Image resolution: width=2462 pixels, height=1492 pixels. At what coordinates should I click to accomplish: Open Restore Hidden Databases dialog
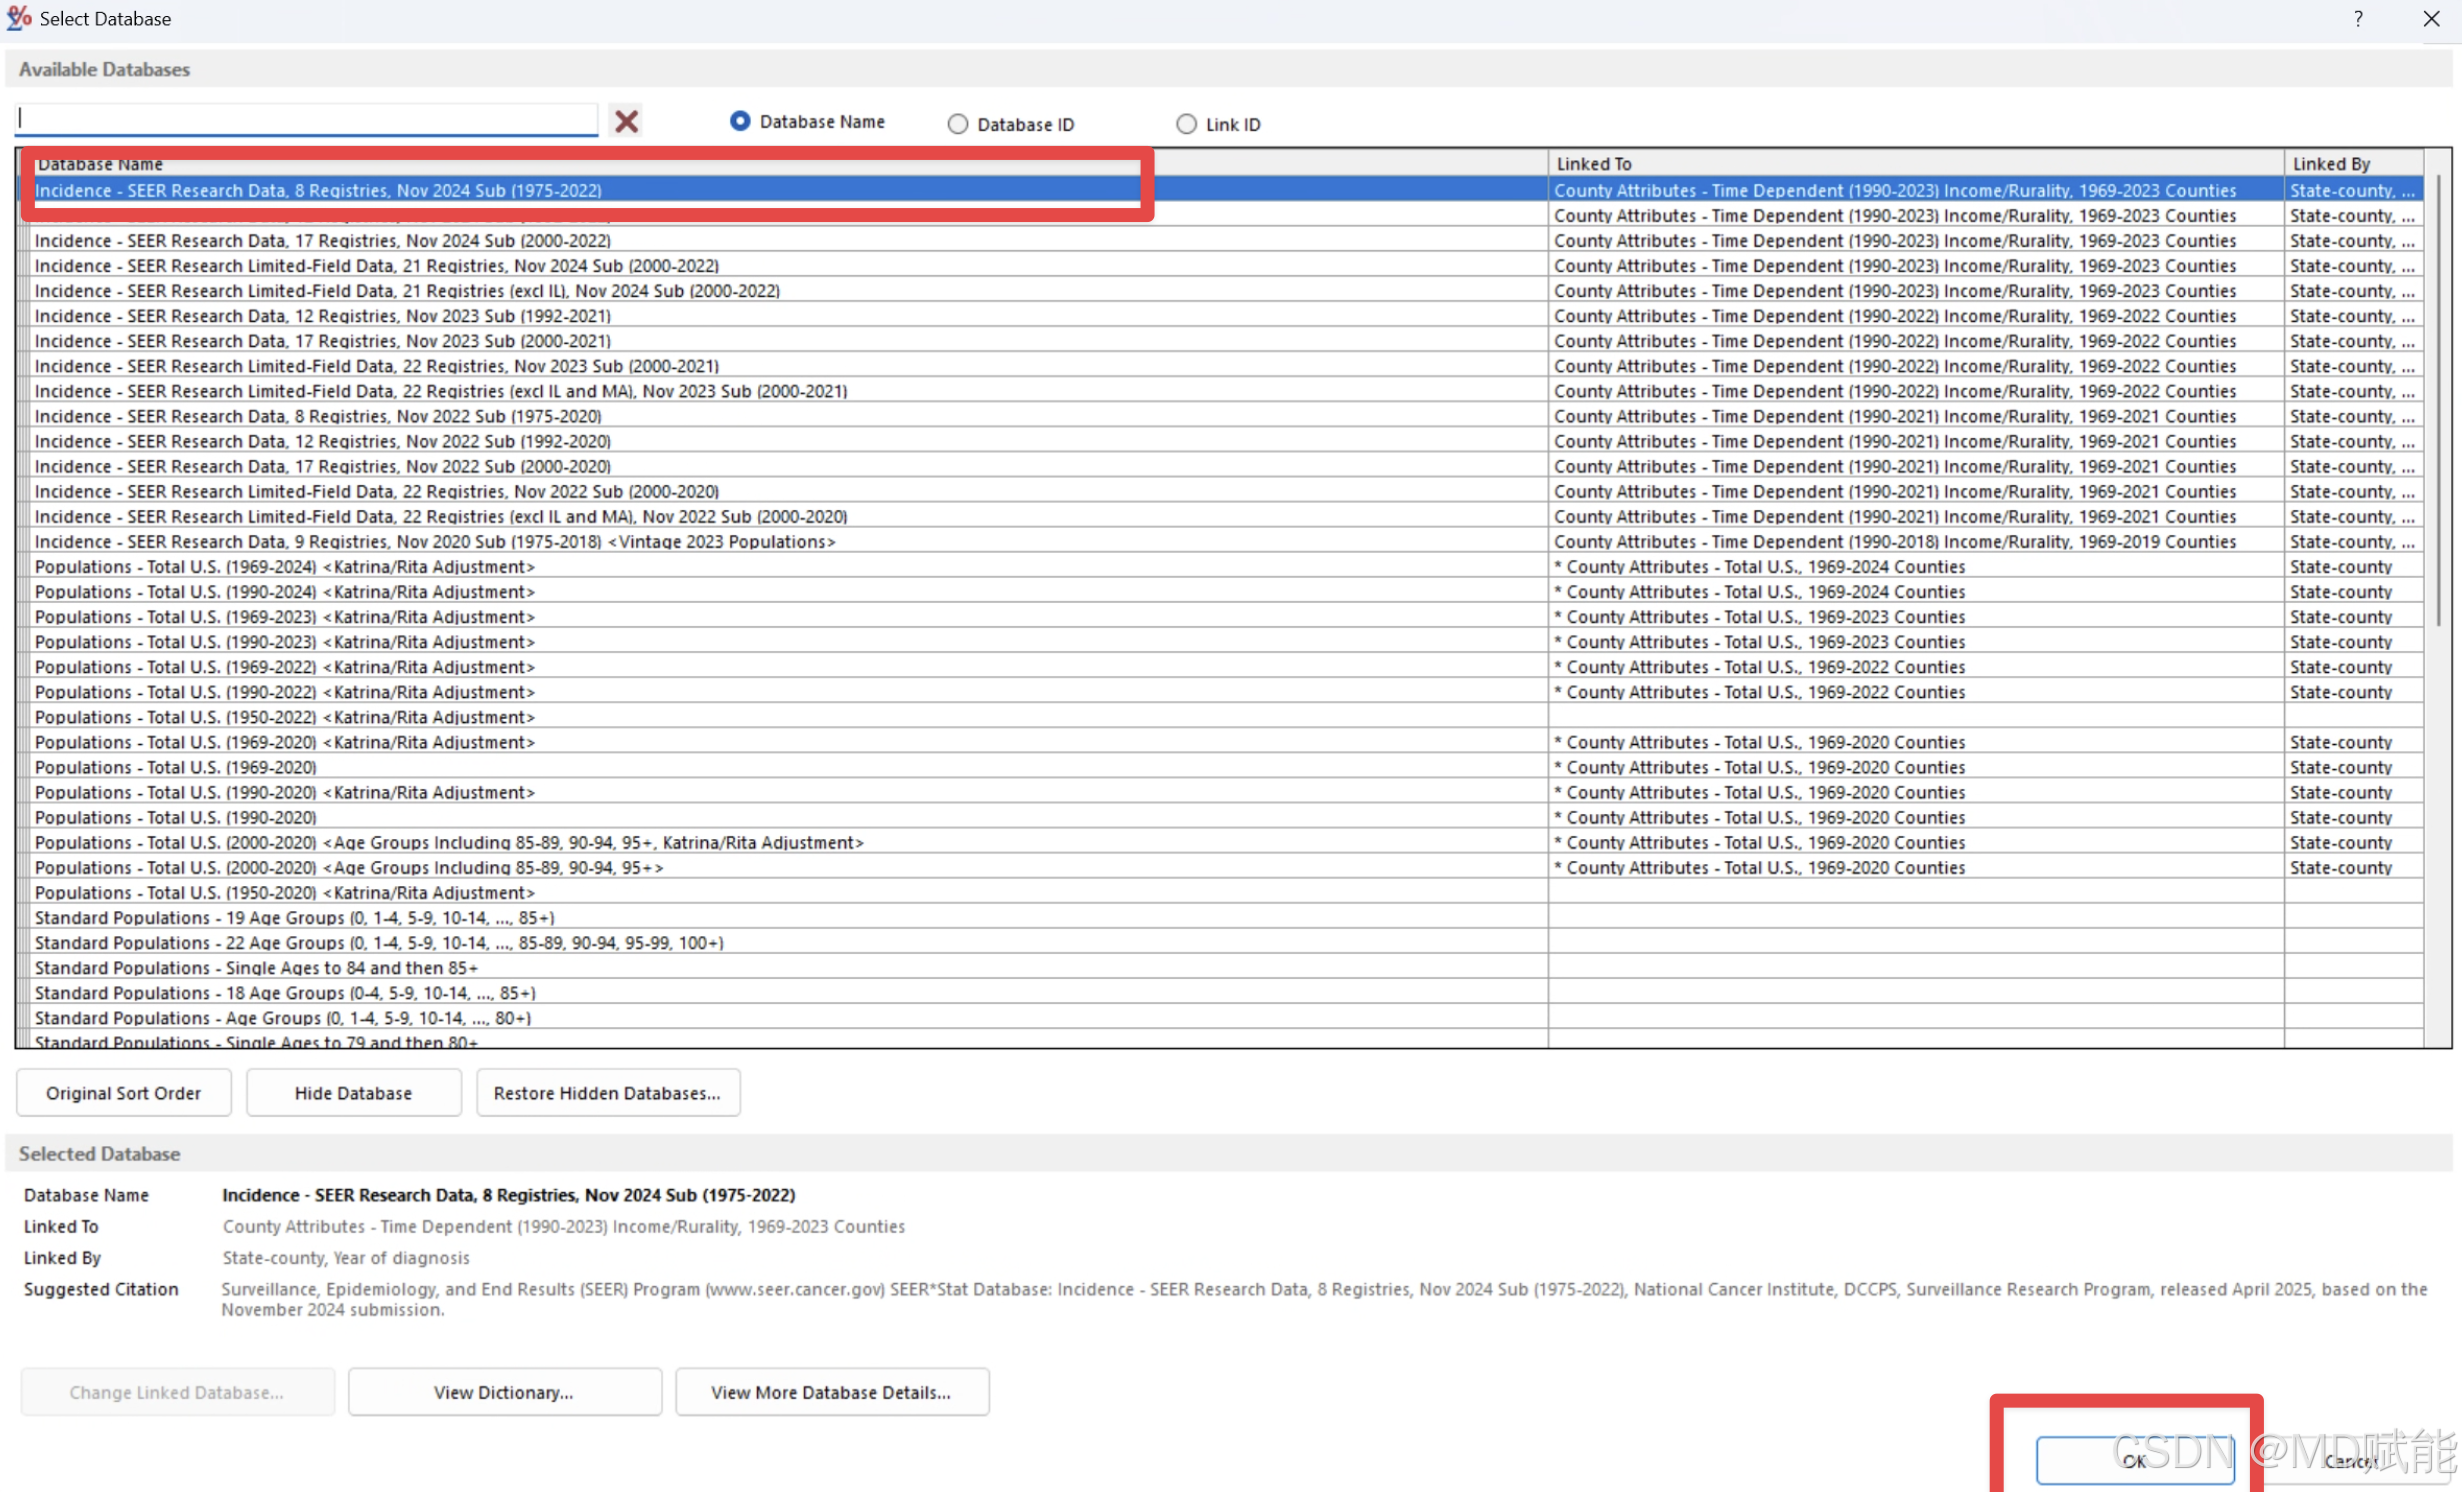(x=607, y=1093)
